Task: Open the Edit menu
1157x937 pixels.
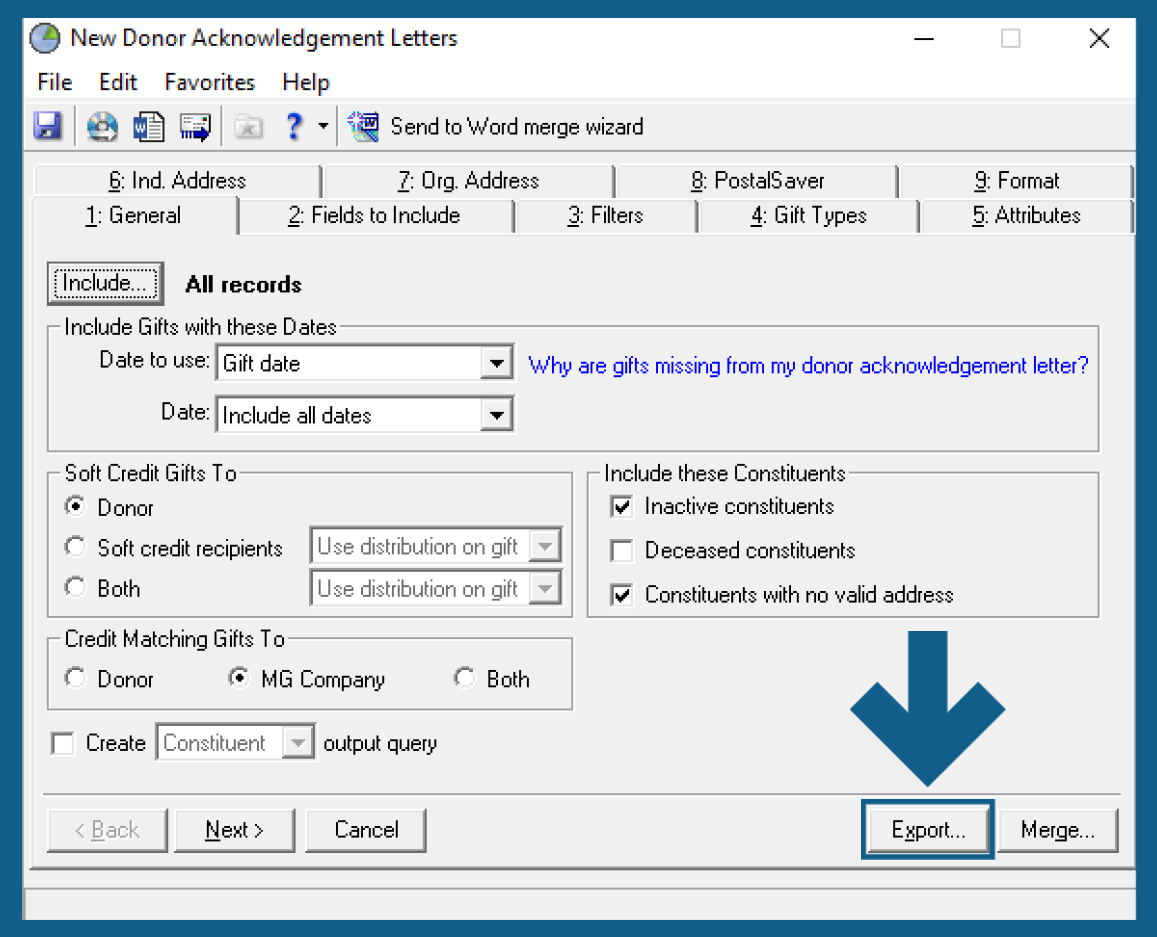Action: [x=118, y=82]
